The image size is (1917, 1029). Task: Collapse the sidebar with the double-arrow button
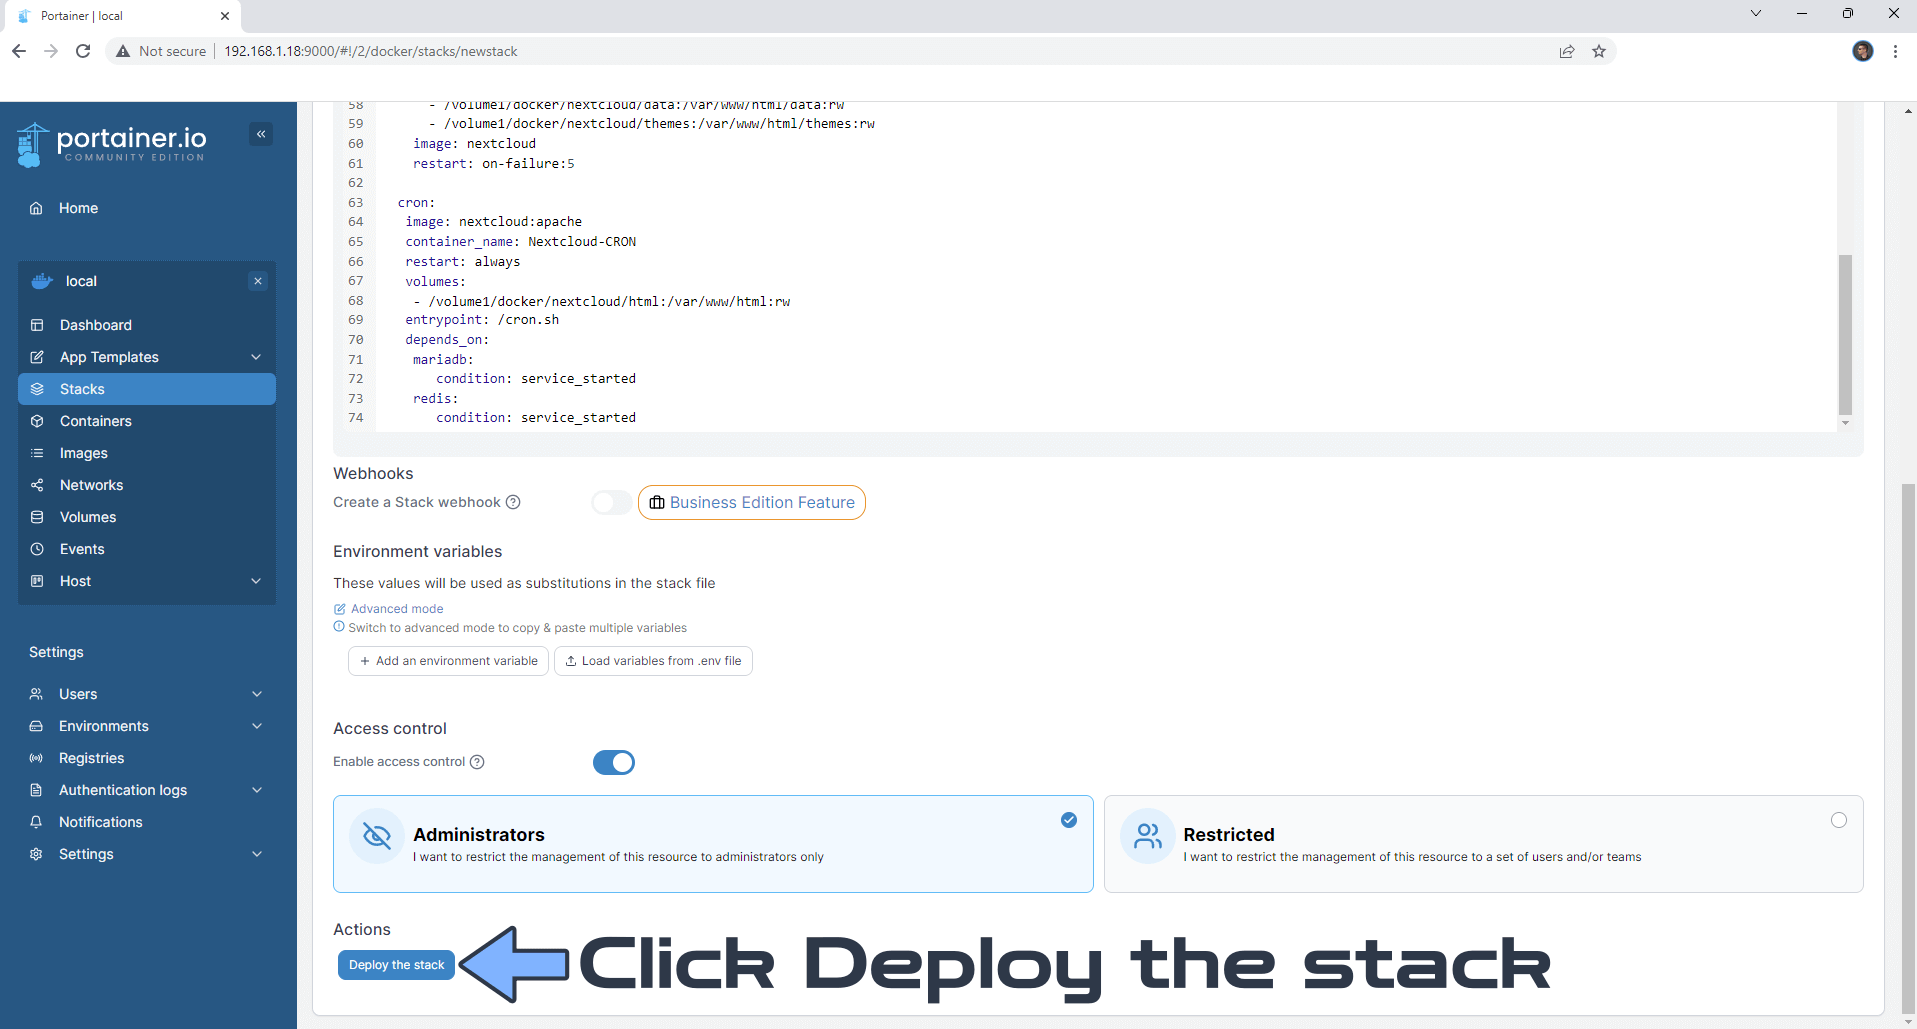261,133
